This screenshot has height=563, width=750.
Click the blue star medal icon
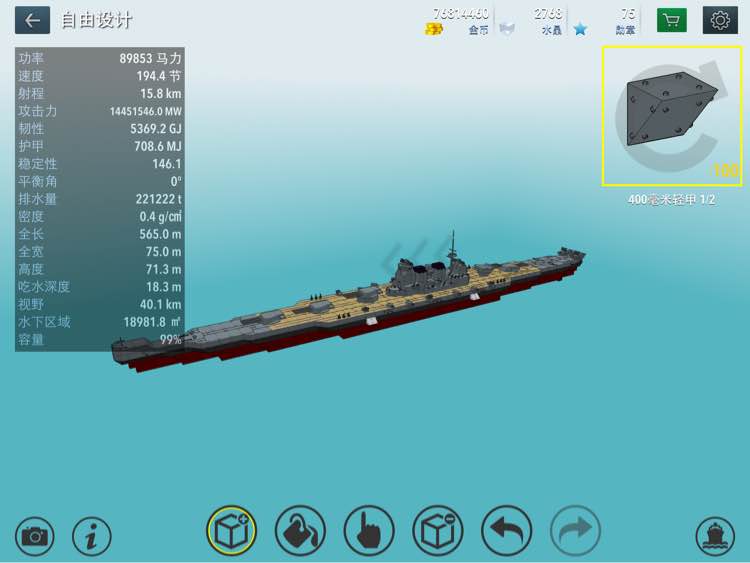(580, 30)
